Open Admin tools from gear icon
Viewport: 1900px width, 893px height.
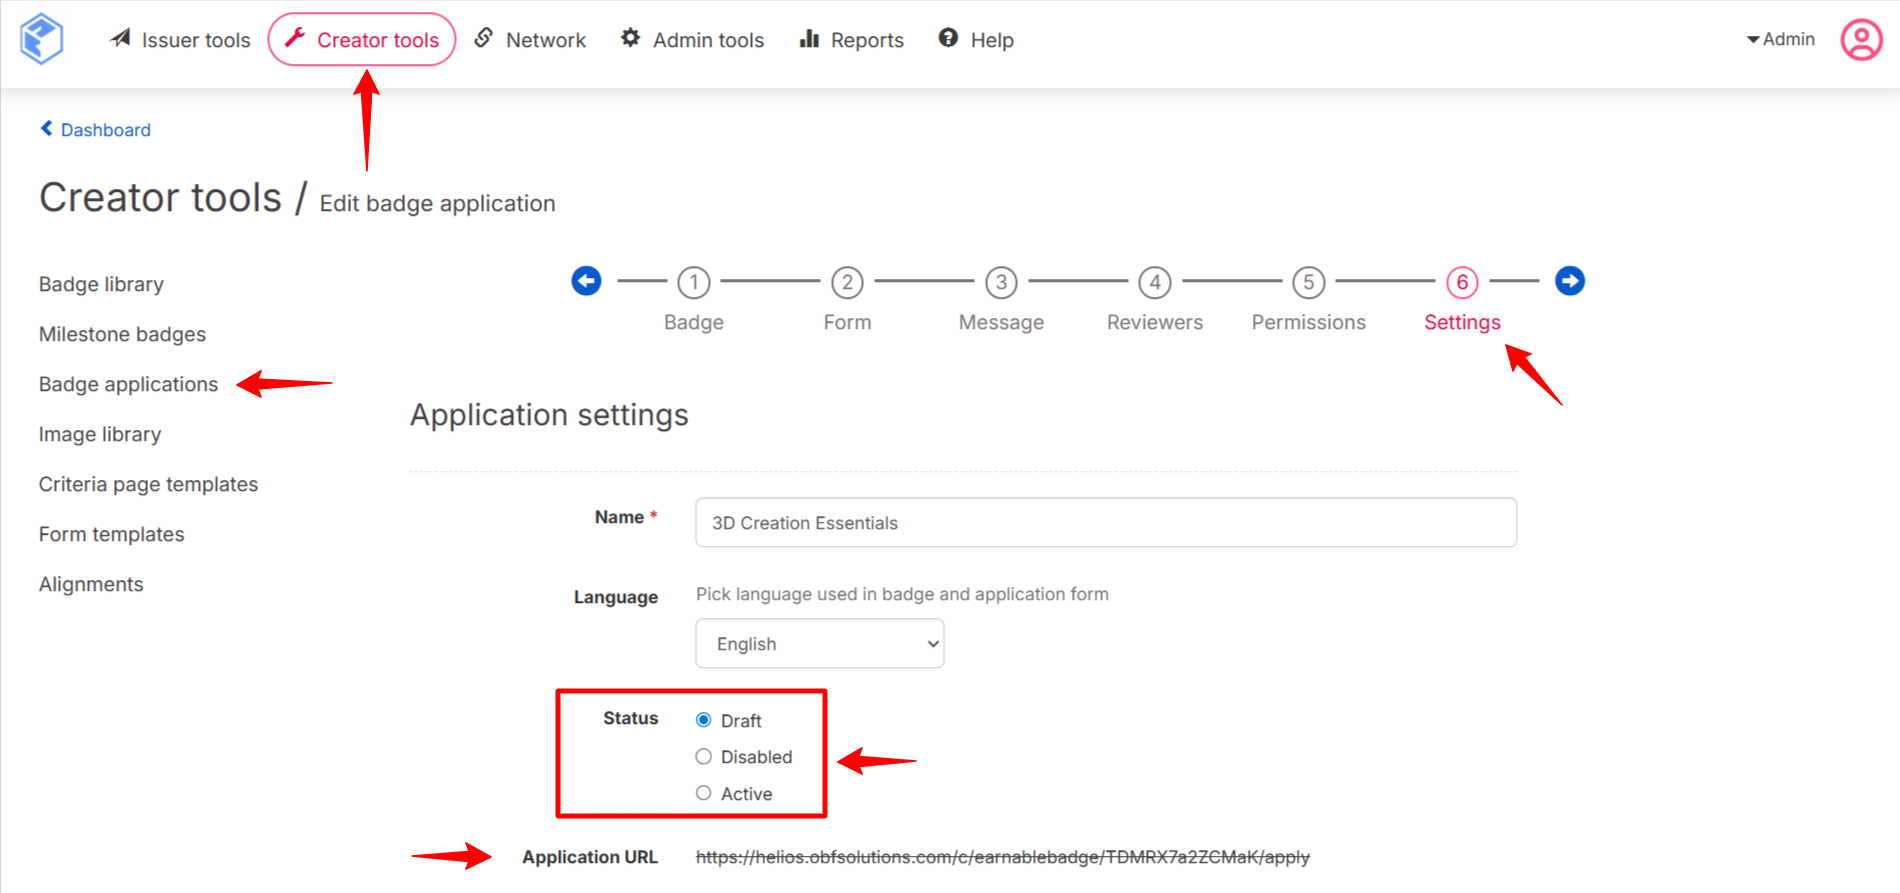631,38
